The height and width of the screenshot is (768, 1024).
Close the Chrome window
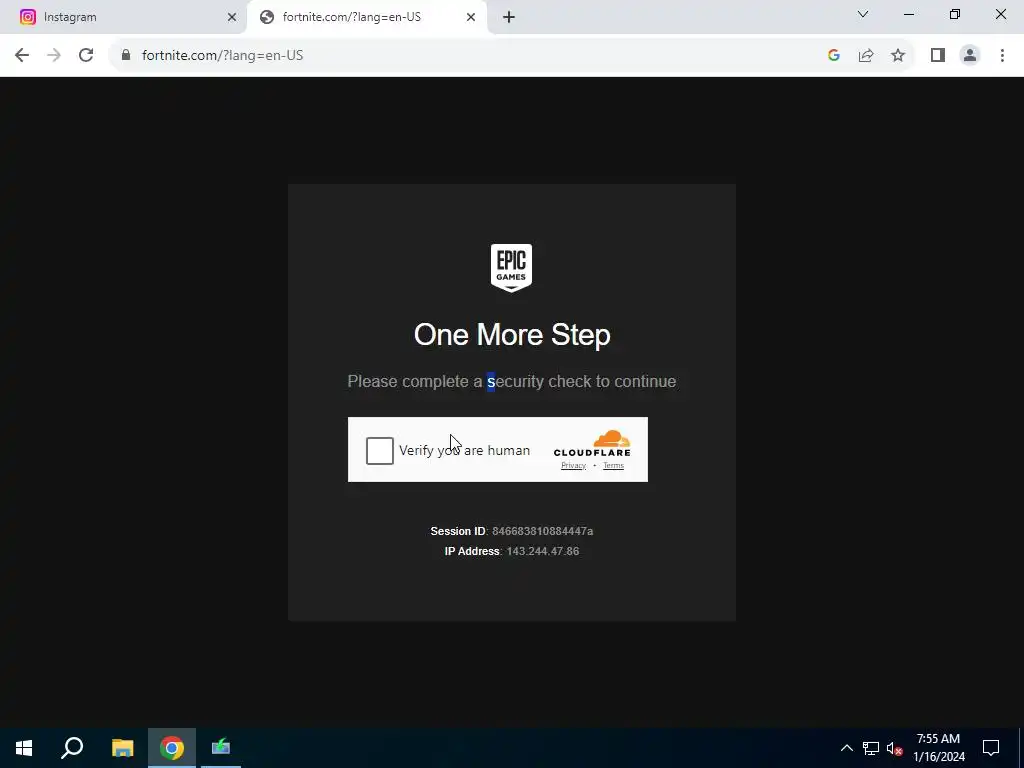[x=1000, y=14]
